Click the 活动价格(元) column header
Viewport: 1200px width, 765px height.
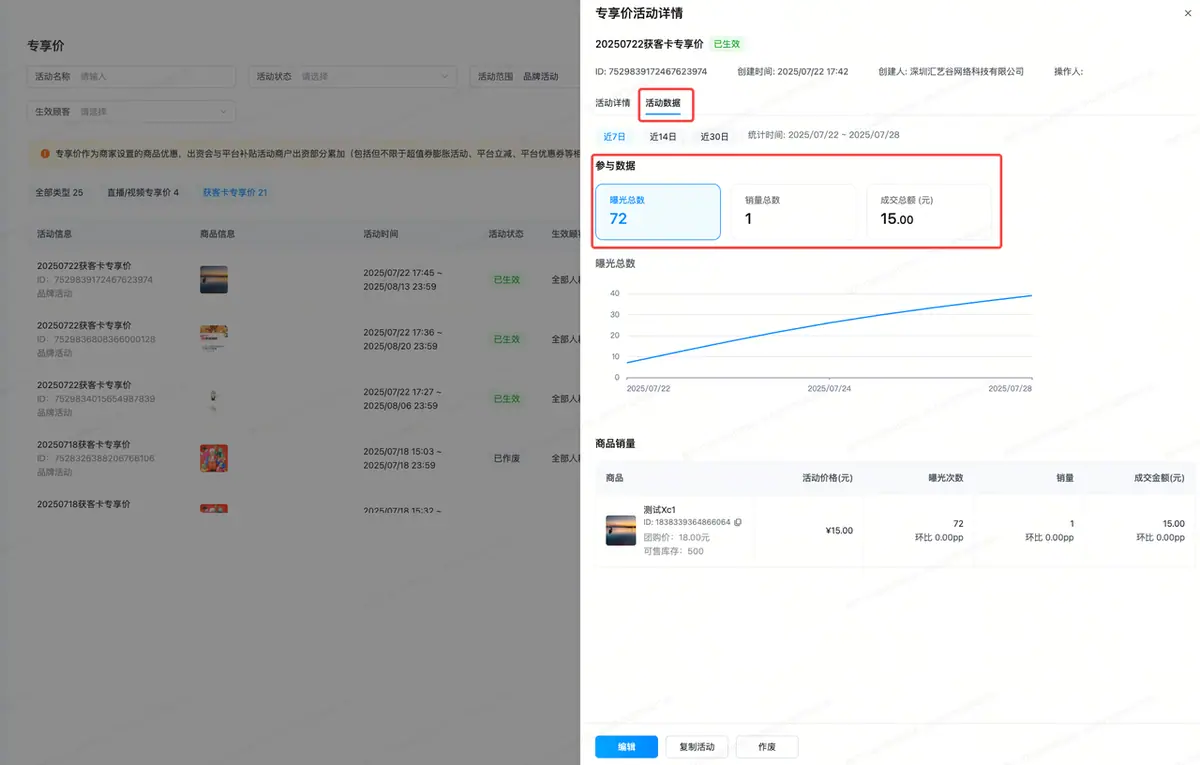pos(828,478)
